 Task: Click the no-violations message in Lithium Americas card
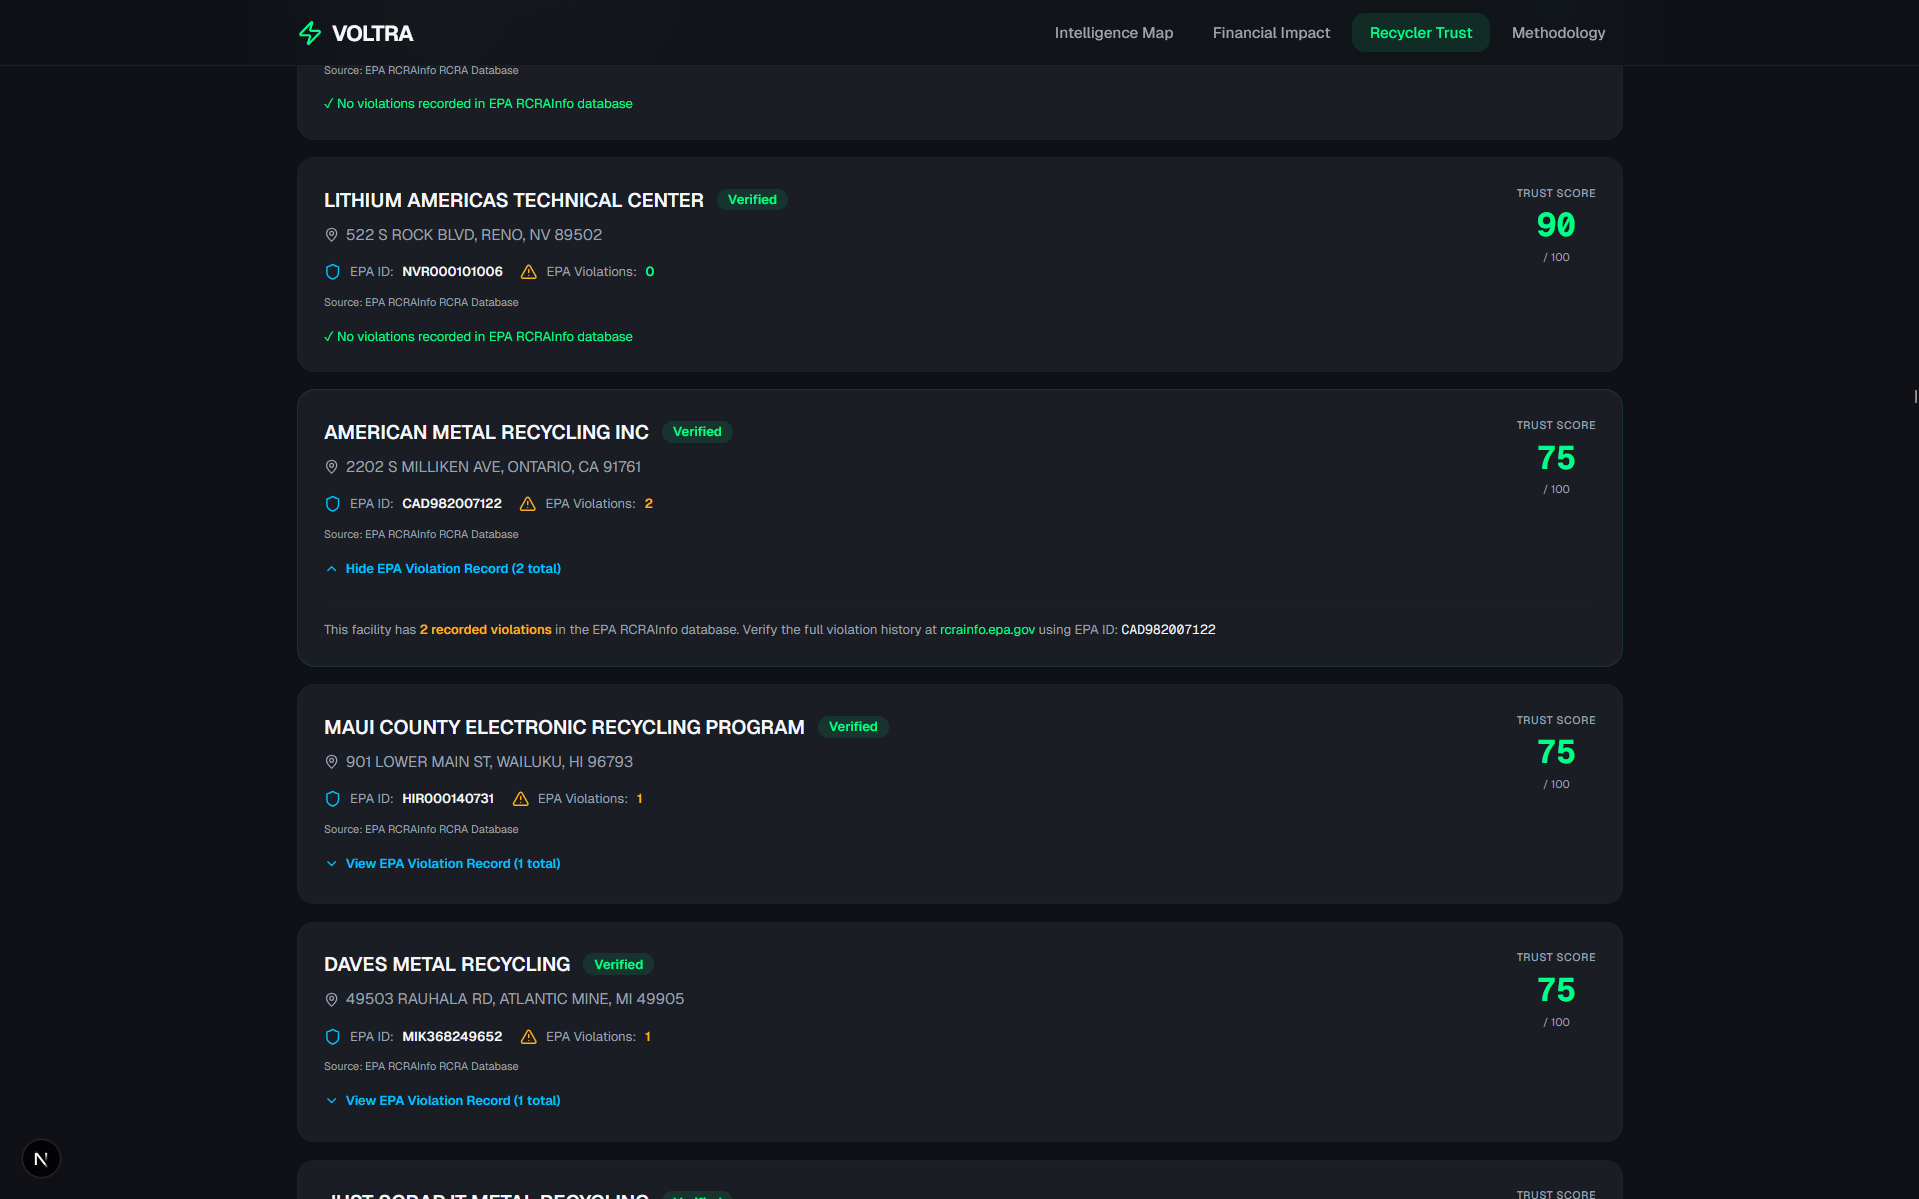click(x=478, y=337)
